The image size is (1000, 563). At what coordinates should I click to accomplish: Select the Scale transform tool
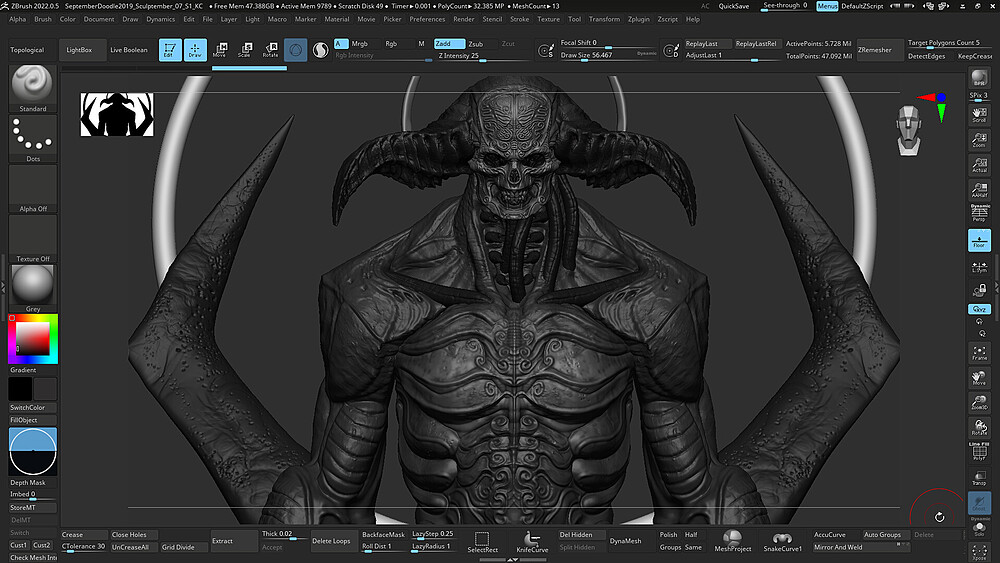coord(245,50)
